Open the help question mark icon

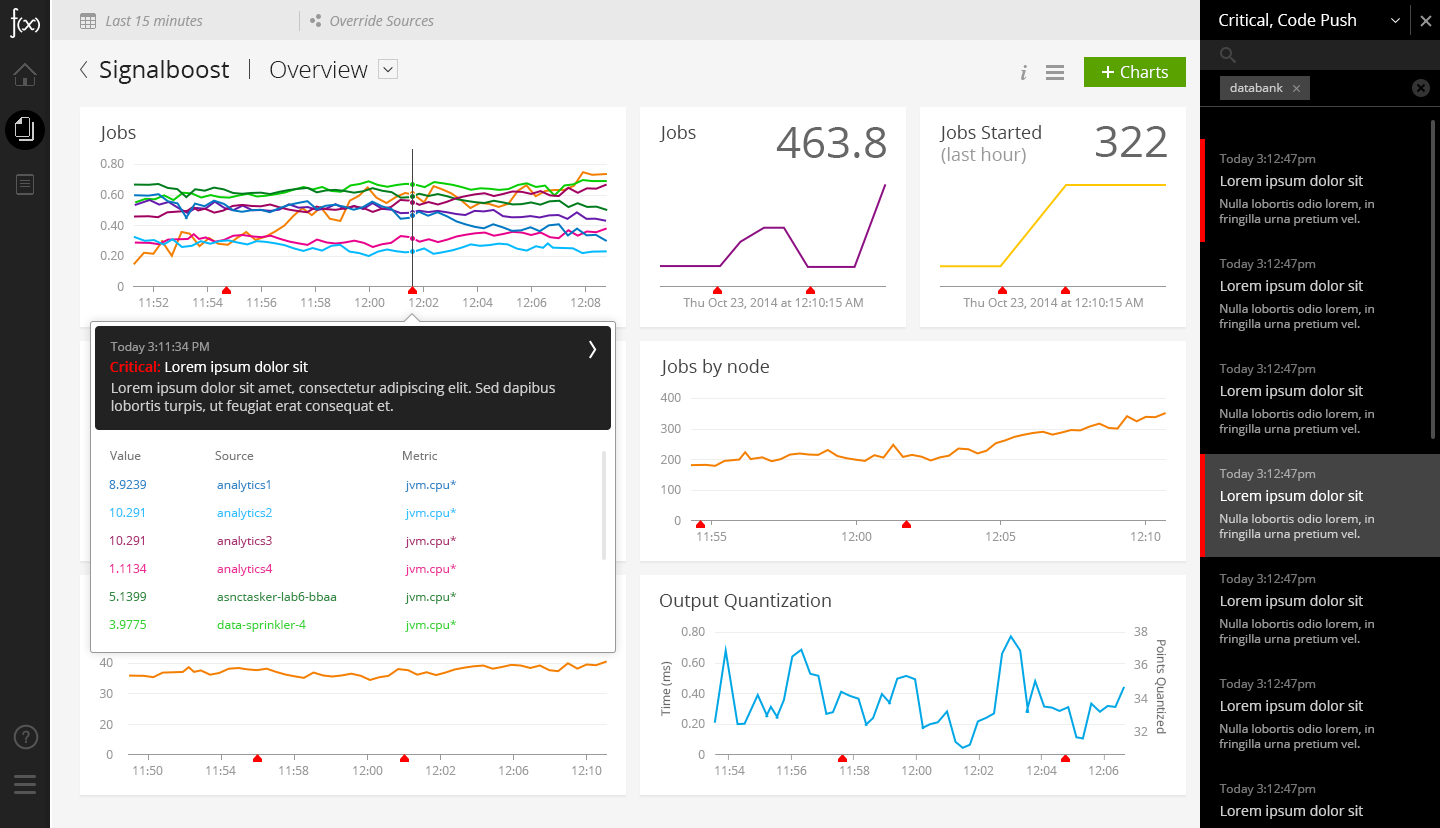pos(25,737)
